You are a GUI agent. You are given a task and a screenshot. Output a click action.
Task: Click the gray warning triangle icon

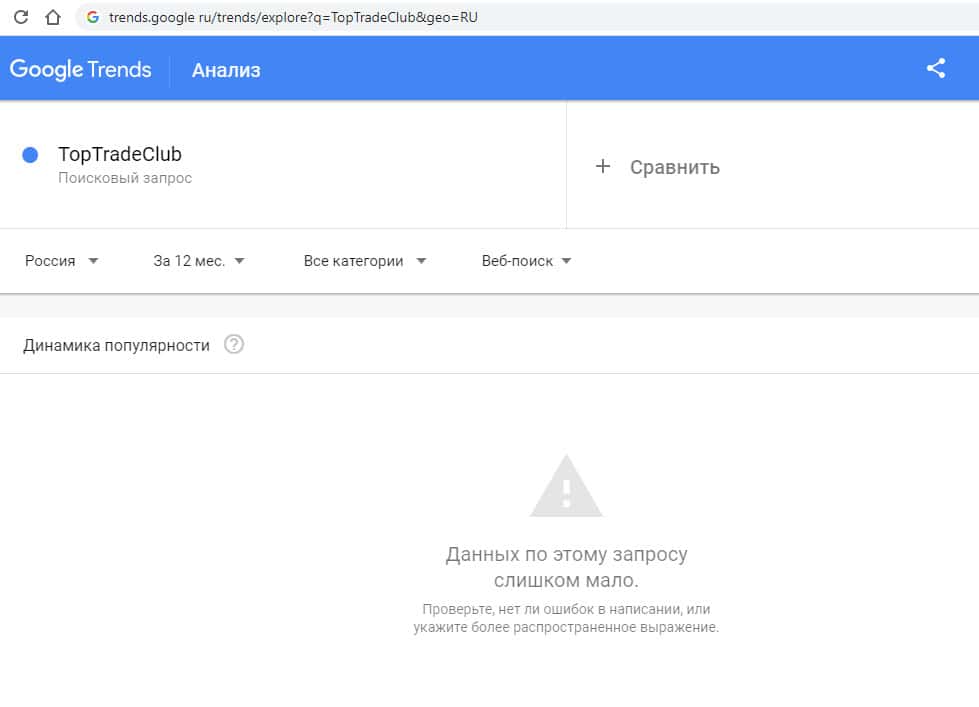coord(566,487)
